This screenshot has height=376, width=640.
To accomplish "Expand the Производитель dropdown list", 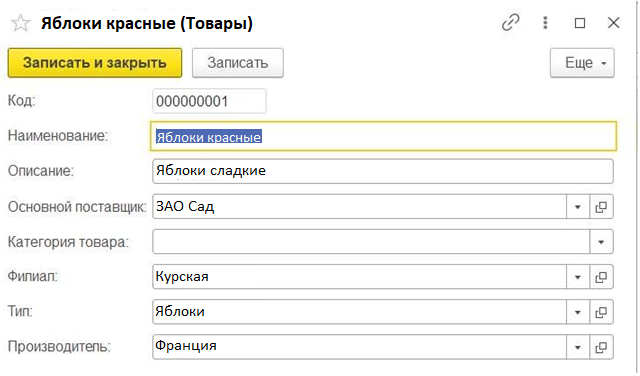I will coord(578,347).
